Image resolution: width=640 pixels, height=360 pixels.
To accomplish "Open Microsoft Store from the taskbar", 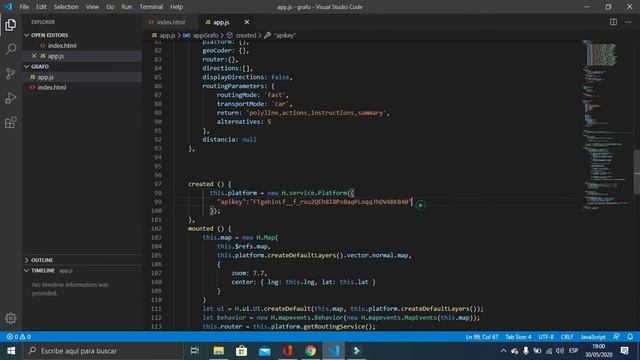I will tap(241, 351).
